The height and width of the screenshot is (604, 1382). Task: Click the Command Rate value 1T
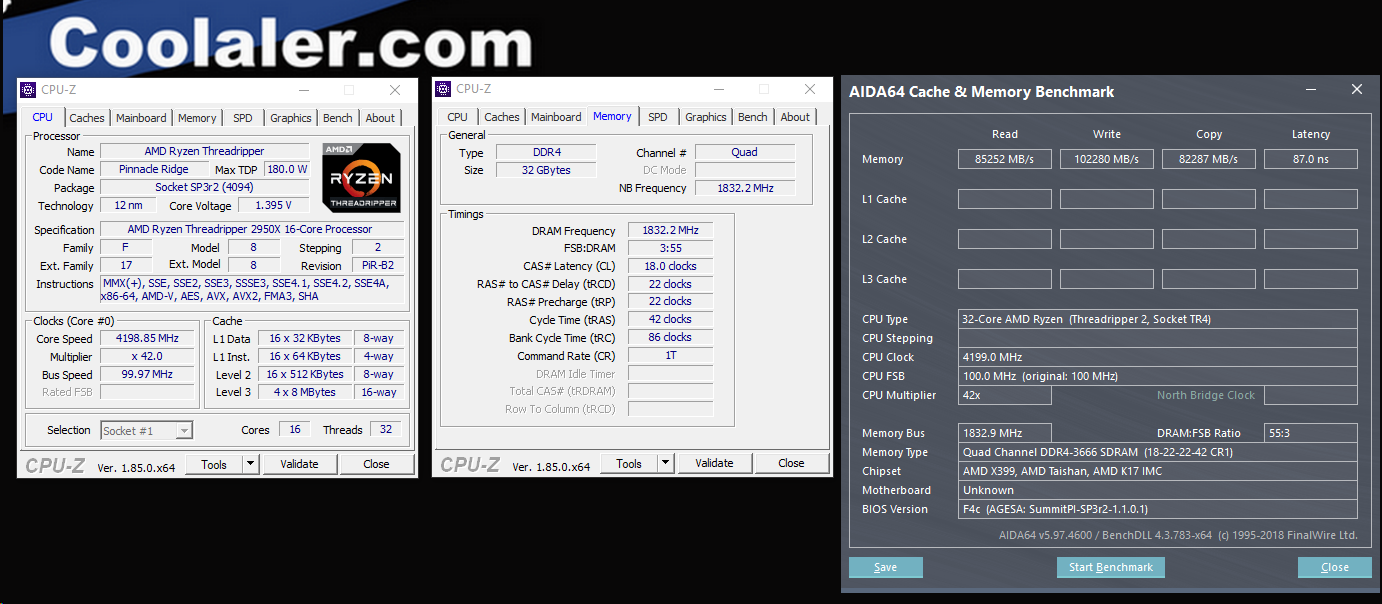pyautogui.click(x=670, y=355)
